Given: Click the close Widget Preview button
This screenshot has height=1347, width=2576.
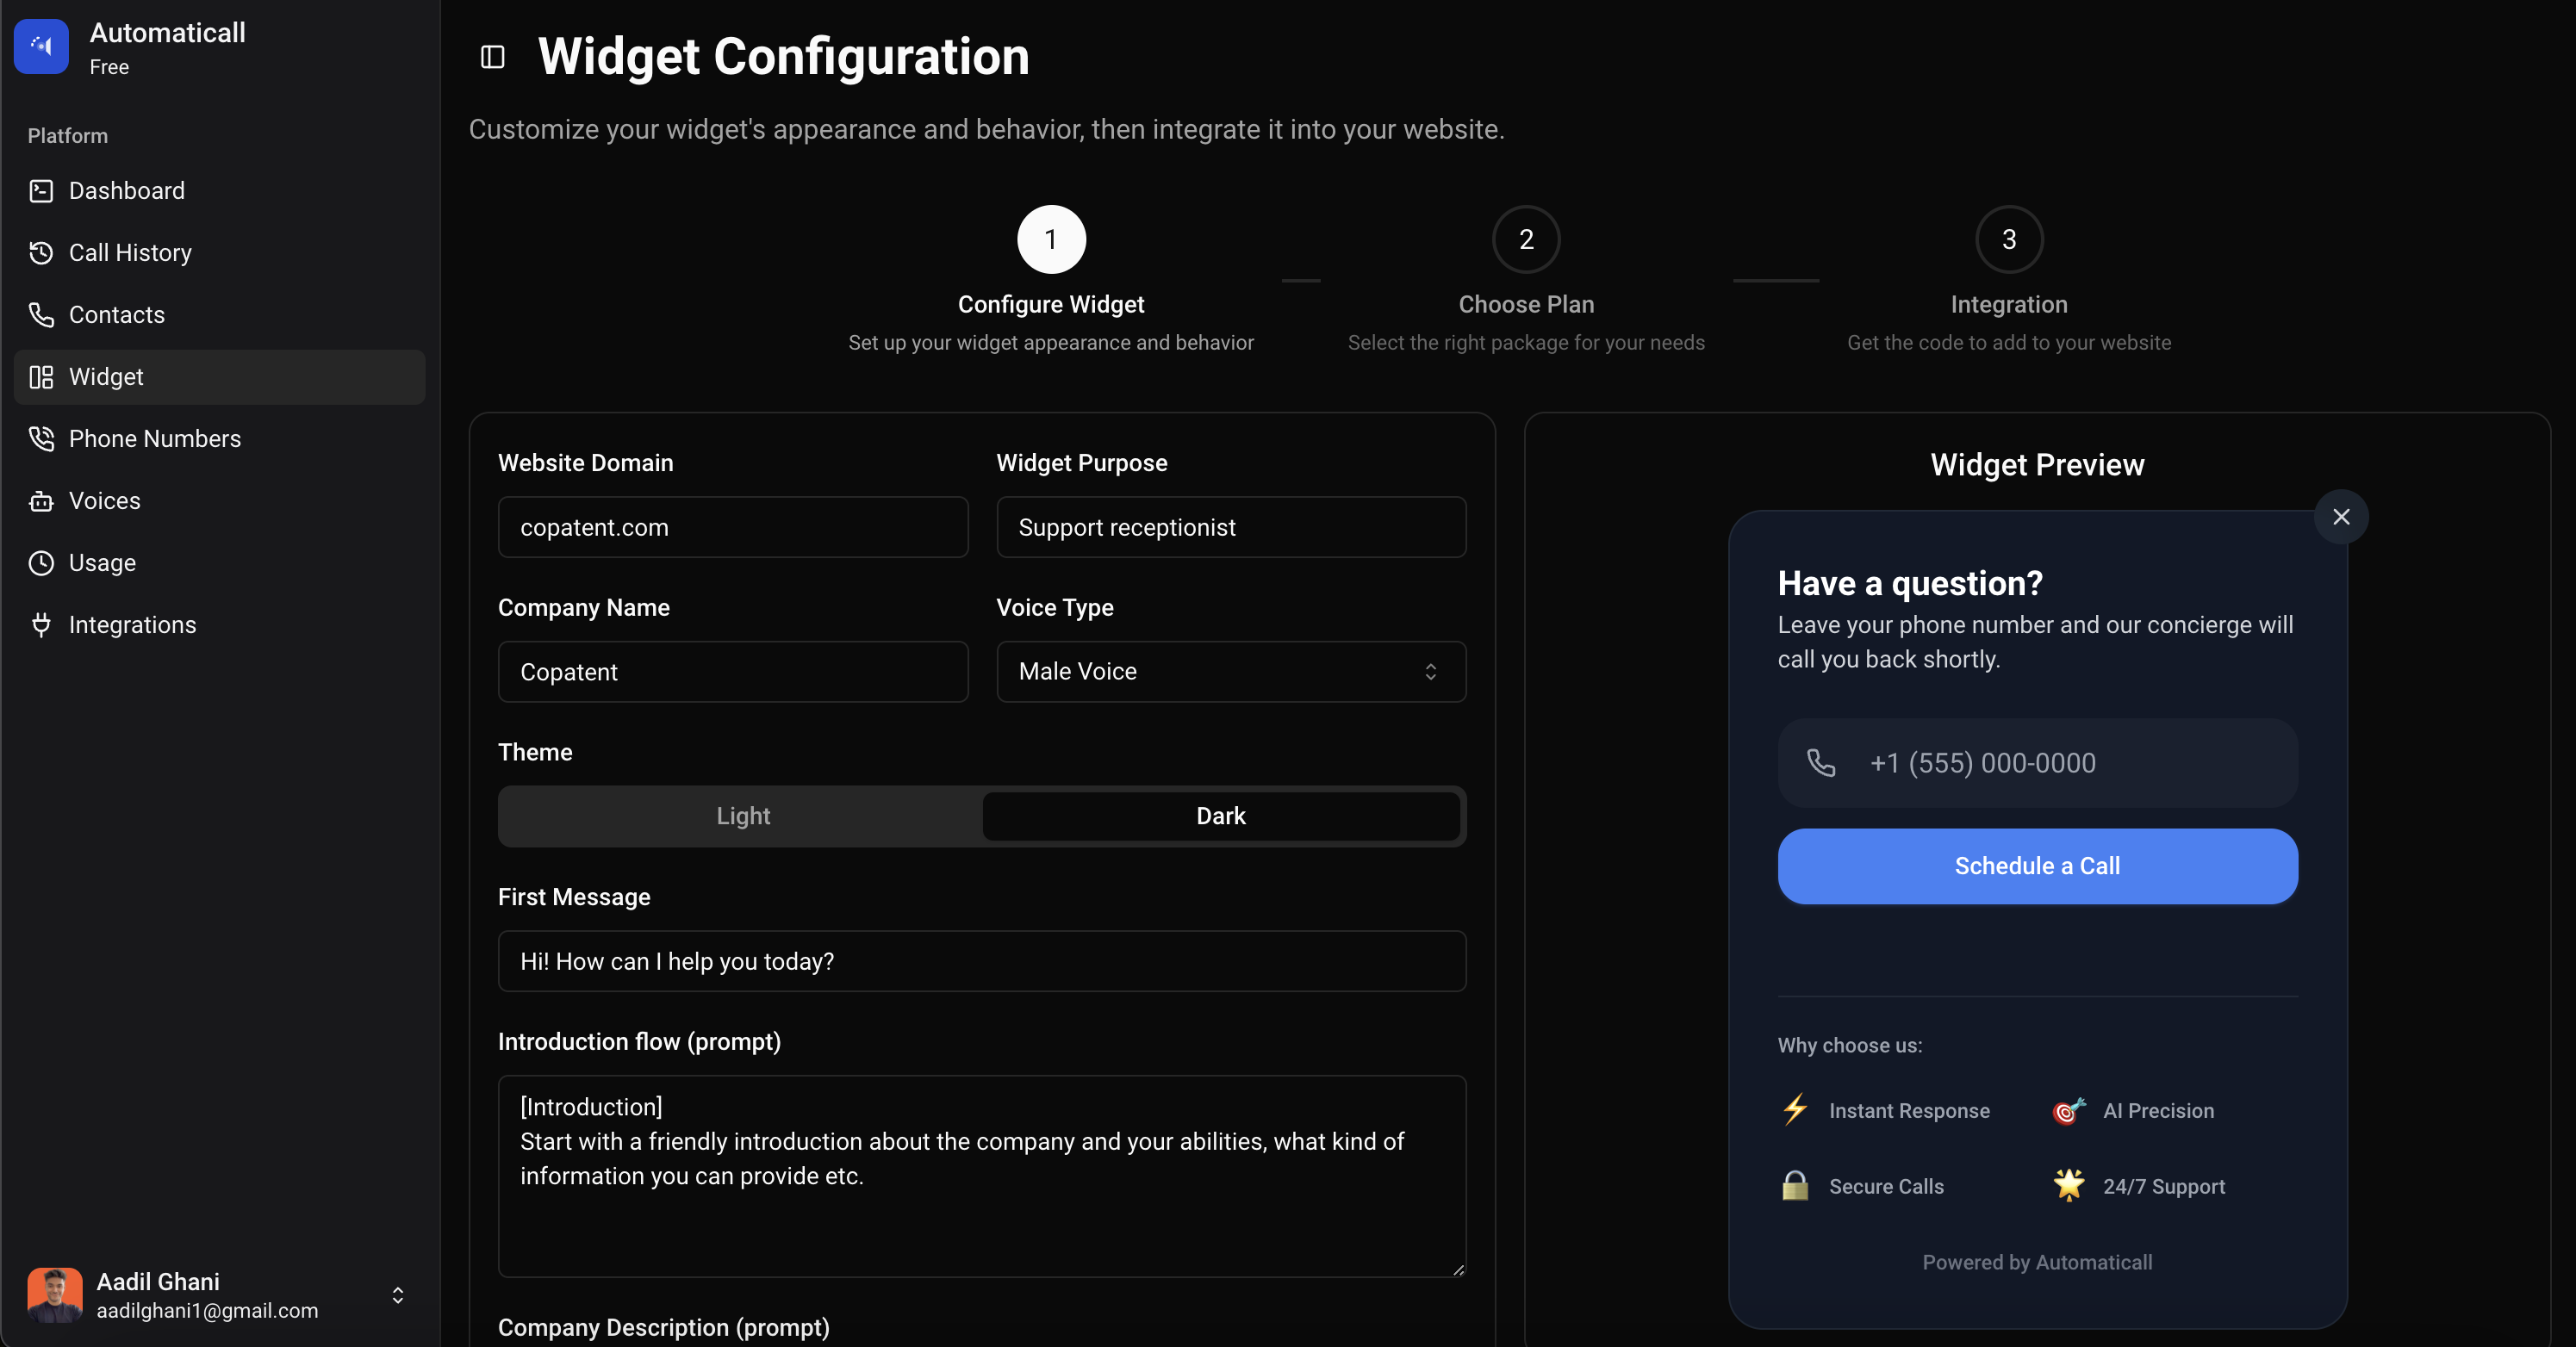Looking at the screenshot, I should click(2341, 516).
